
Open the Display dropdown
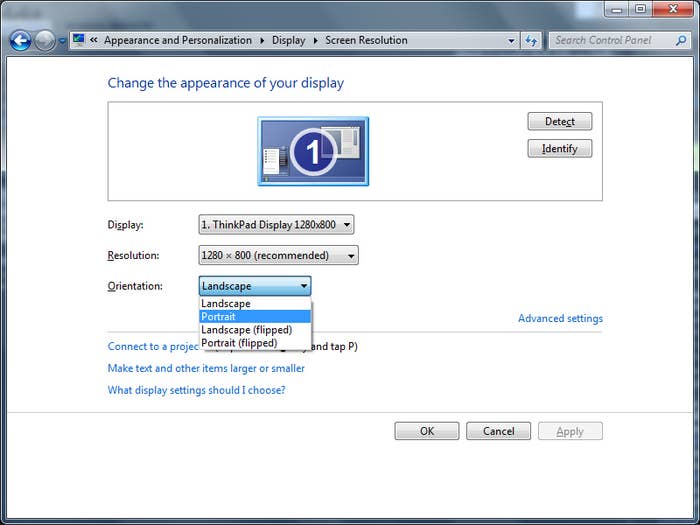pos(276,225)
